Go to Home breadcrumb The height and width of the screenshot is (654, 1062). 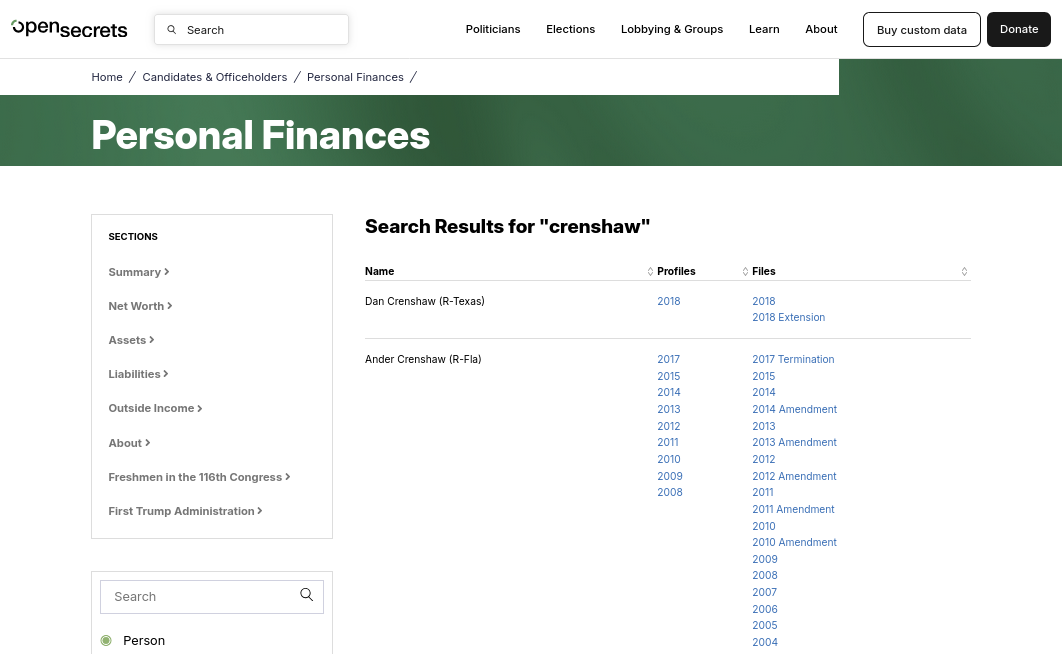(x=107, y=77)
